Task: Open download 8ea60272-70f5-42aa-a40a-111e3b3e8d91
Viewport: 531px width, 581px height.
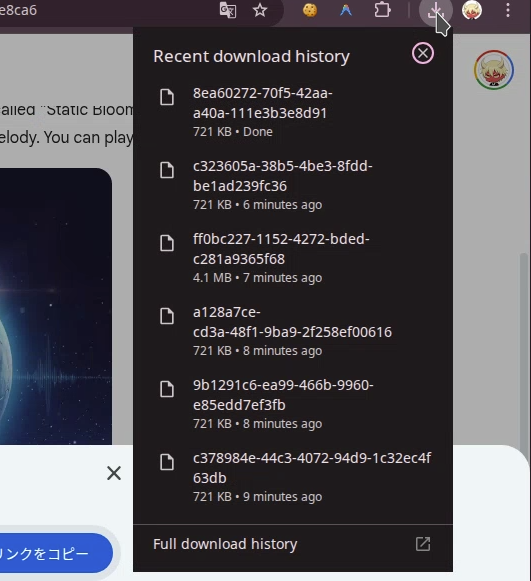Action: 293,112
